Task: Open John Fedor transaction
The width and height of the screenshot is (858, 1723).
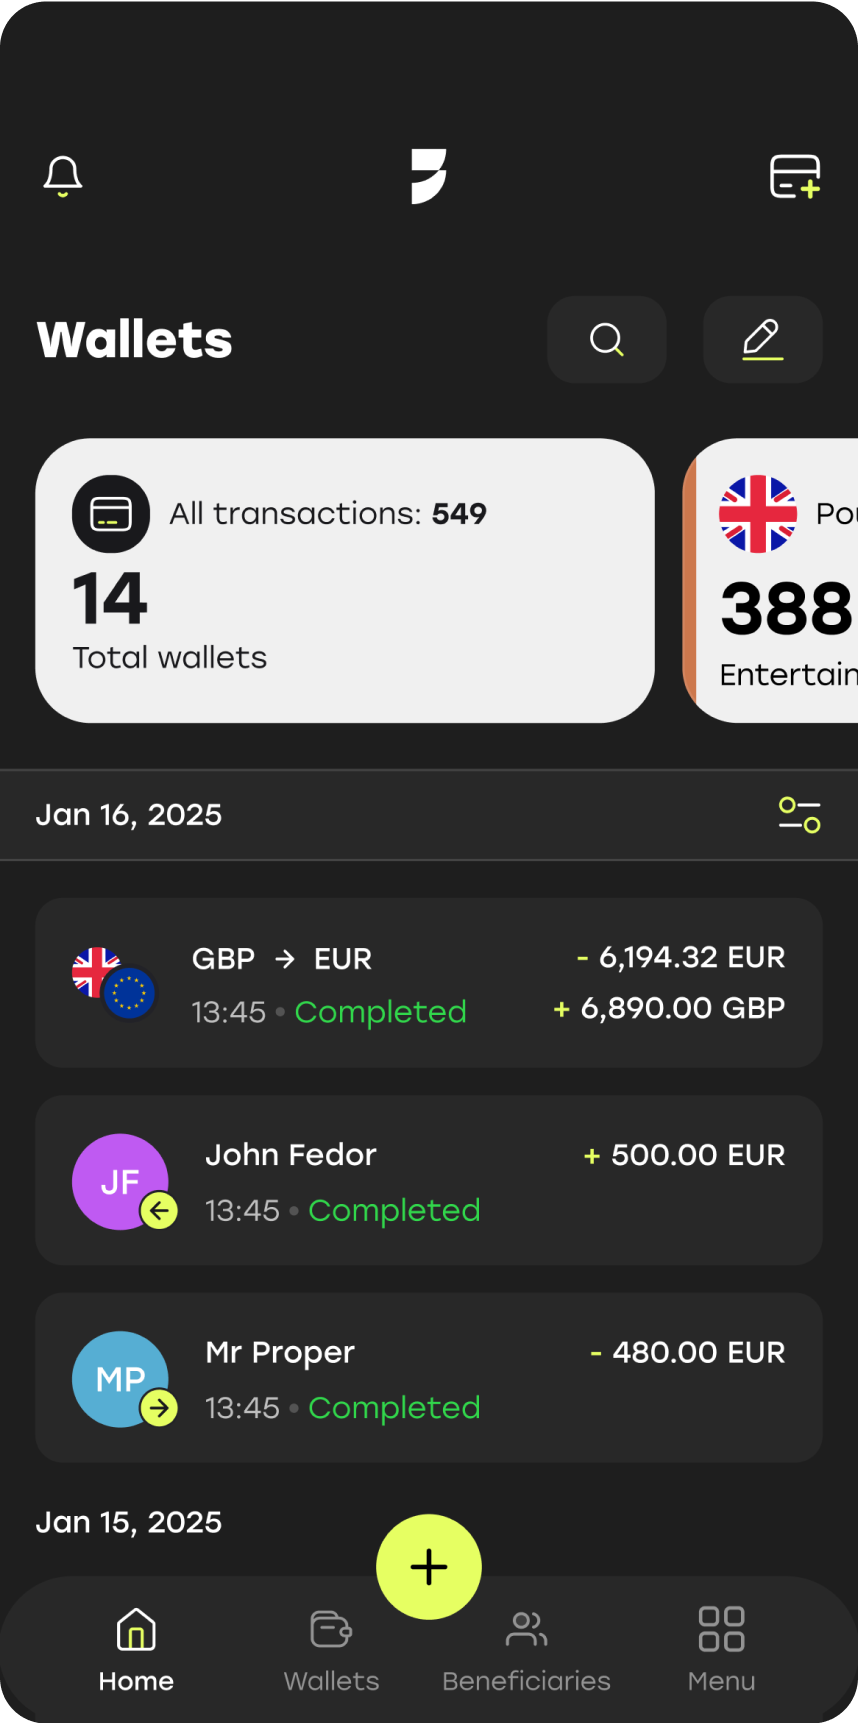Action: coord(429,1180)
